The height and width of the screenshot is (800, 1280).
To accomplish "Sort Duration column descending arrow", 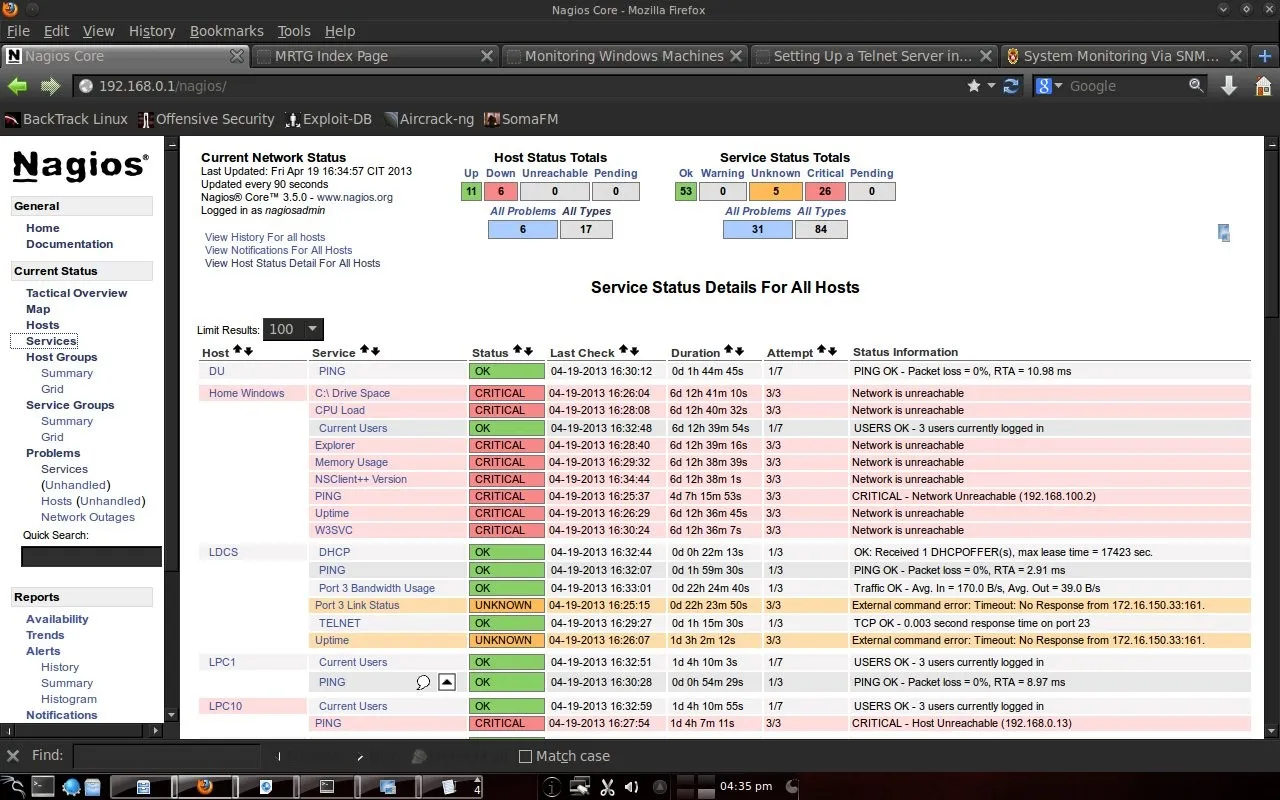I will [x=739, y=351].
